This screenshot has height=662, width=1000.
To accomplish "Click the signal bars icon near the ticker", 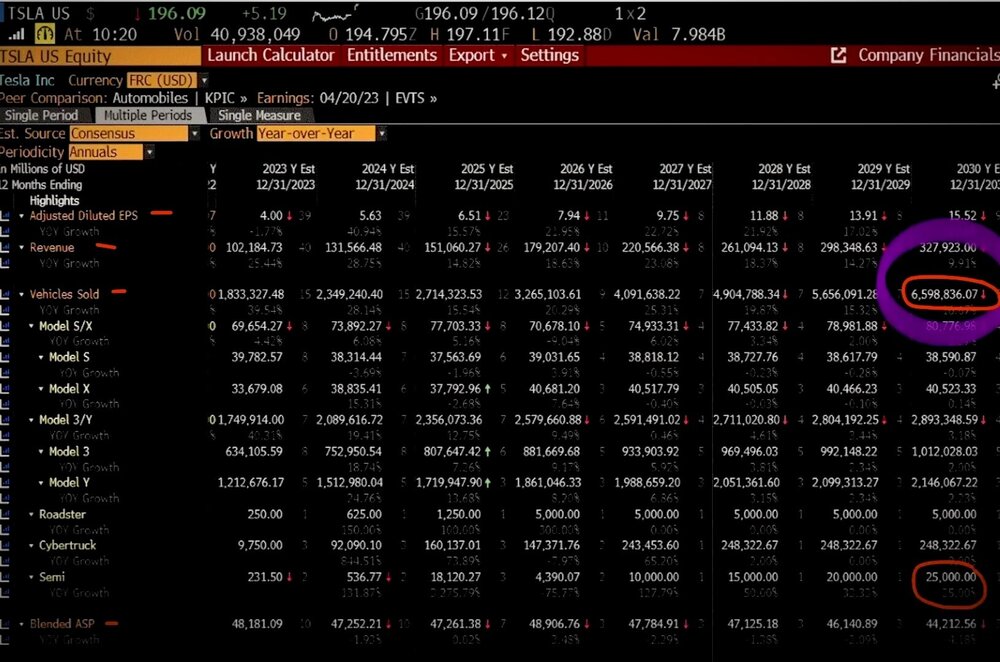I will click(16, 34).
